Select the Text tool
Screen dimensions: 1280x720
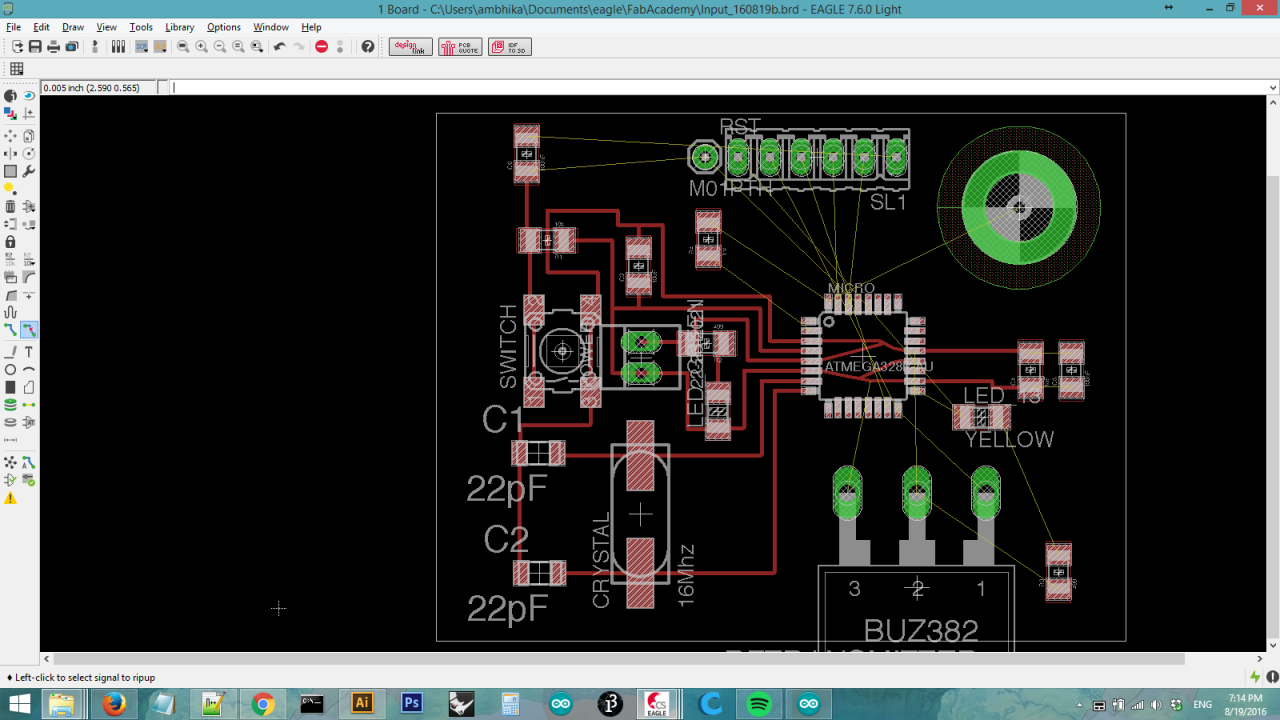point(29,351)
